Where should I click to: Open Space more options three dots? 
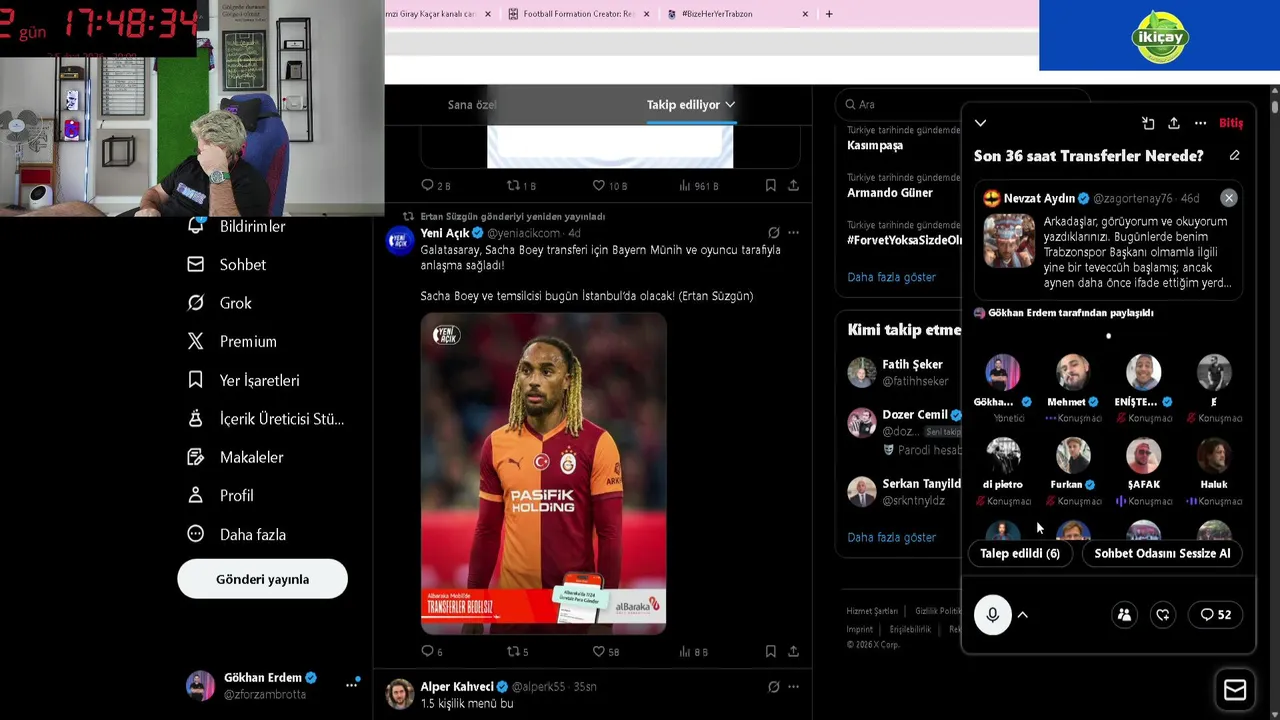click(x=1200, y=123)
